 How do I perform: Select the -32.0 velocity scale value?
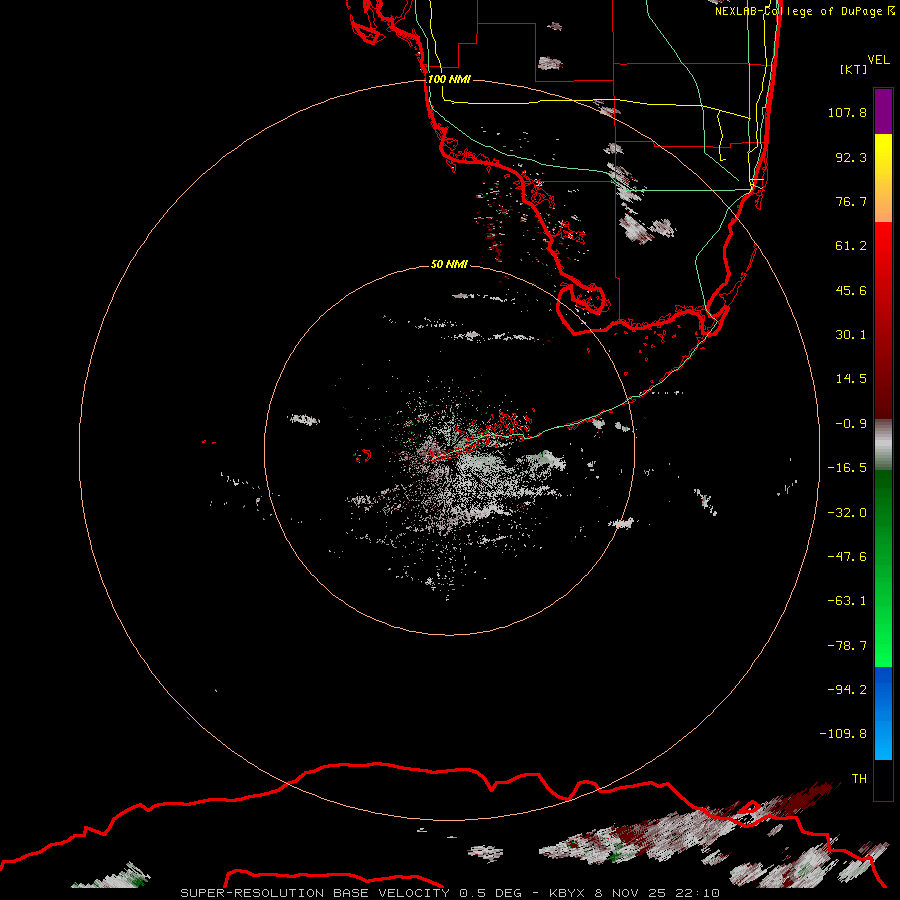[847, 513]
